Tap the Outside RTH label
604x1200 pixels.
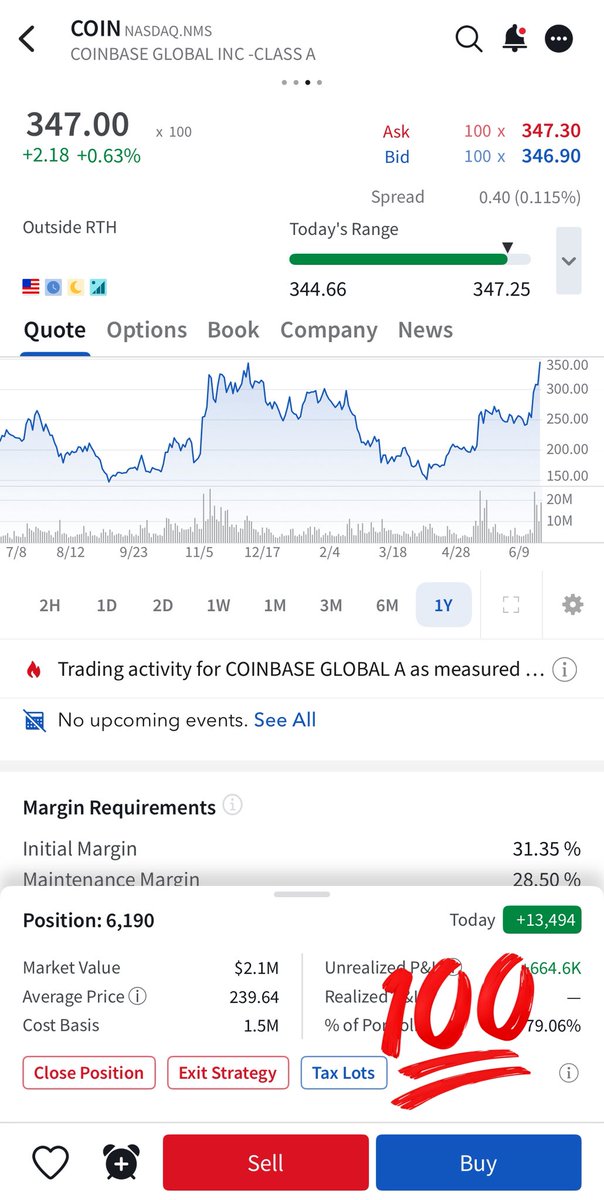[70, 227]
